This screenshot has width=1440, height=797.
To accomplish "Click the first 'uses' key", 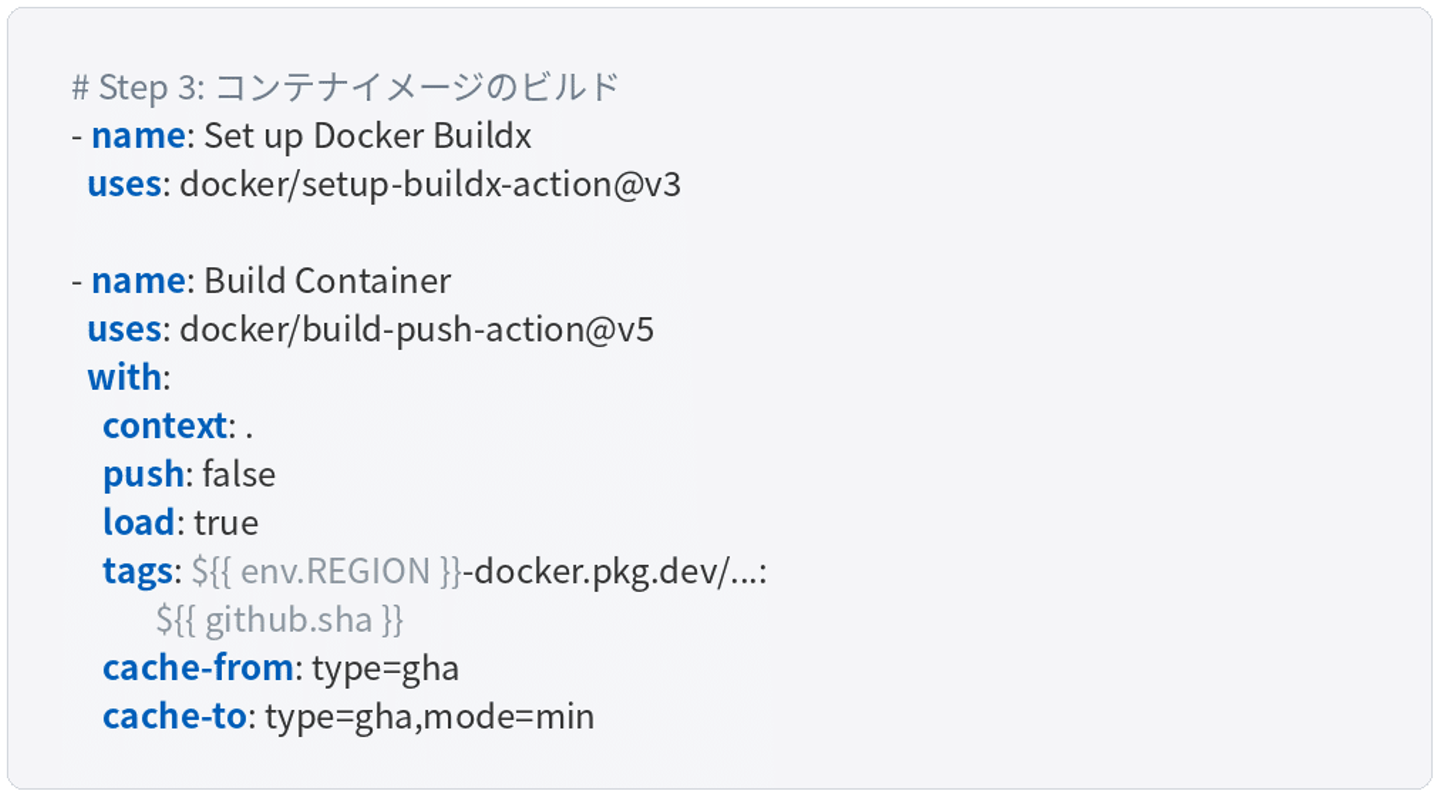I will point(124,185).
